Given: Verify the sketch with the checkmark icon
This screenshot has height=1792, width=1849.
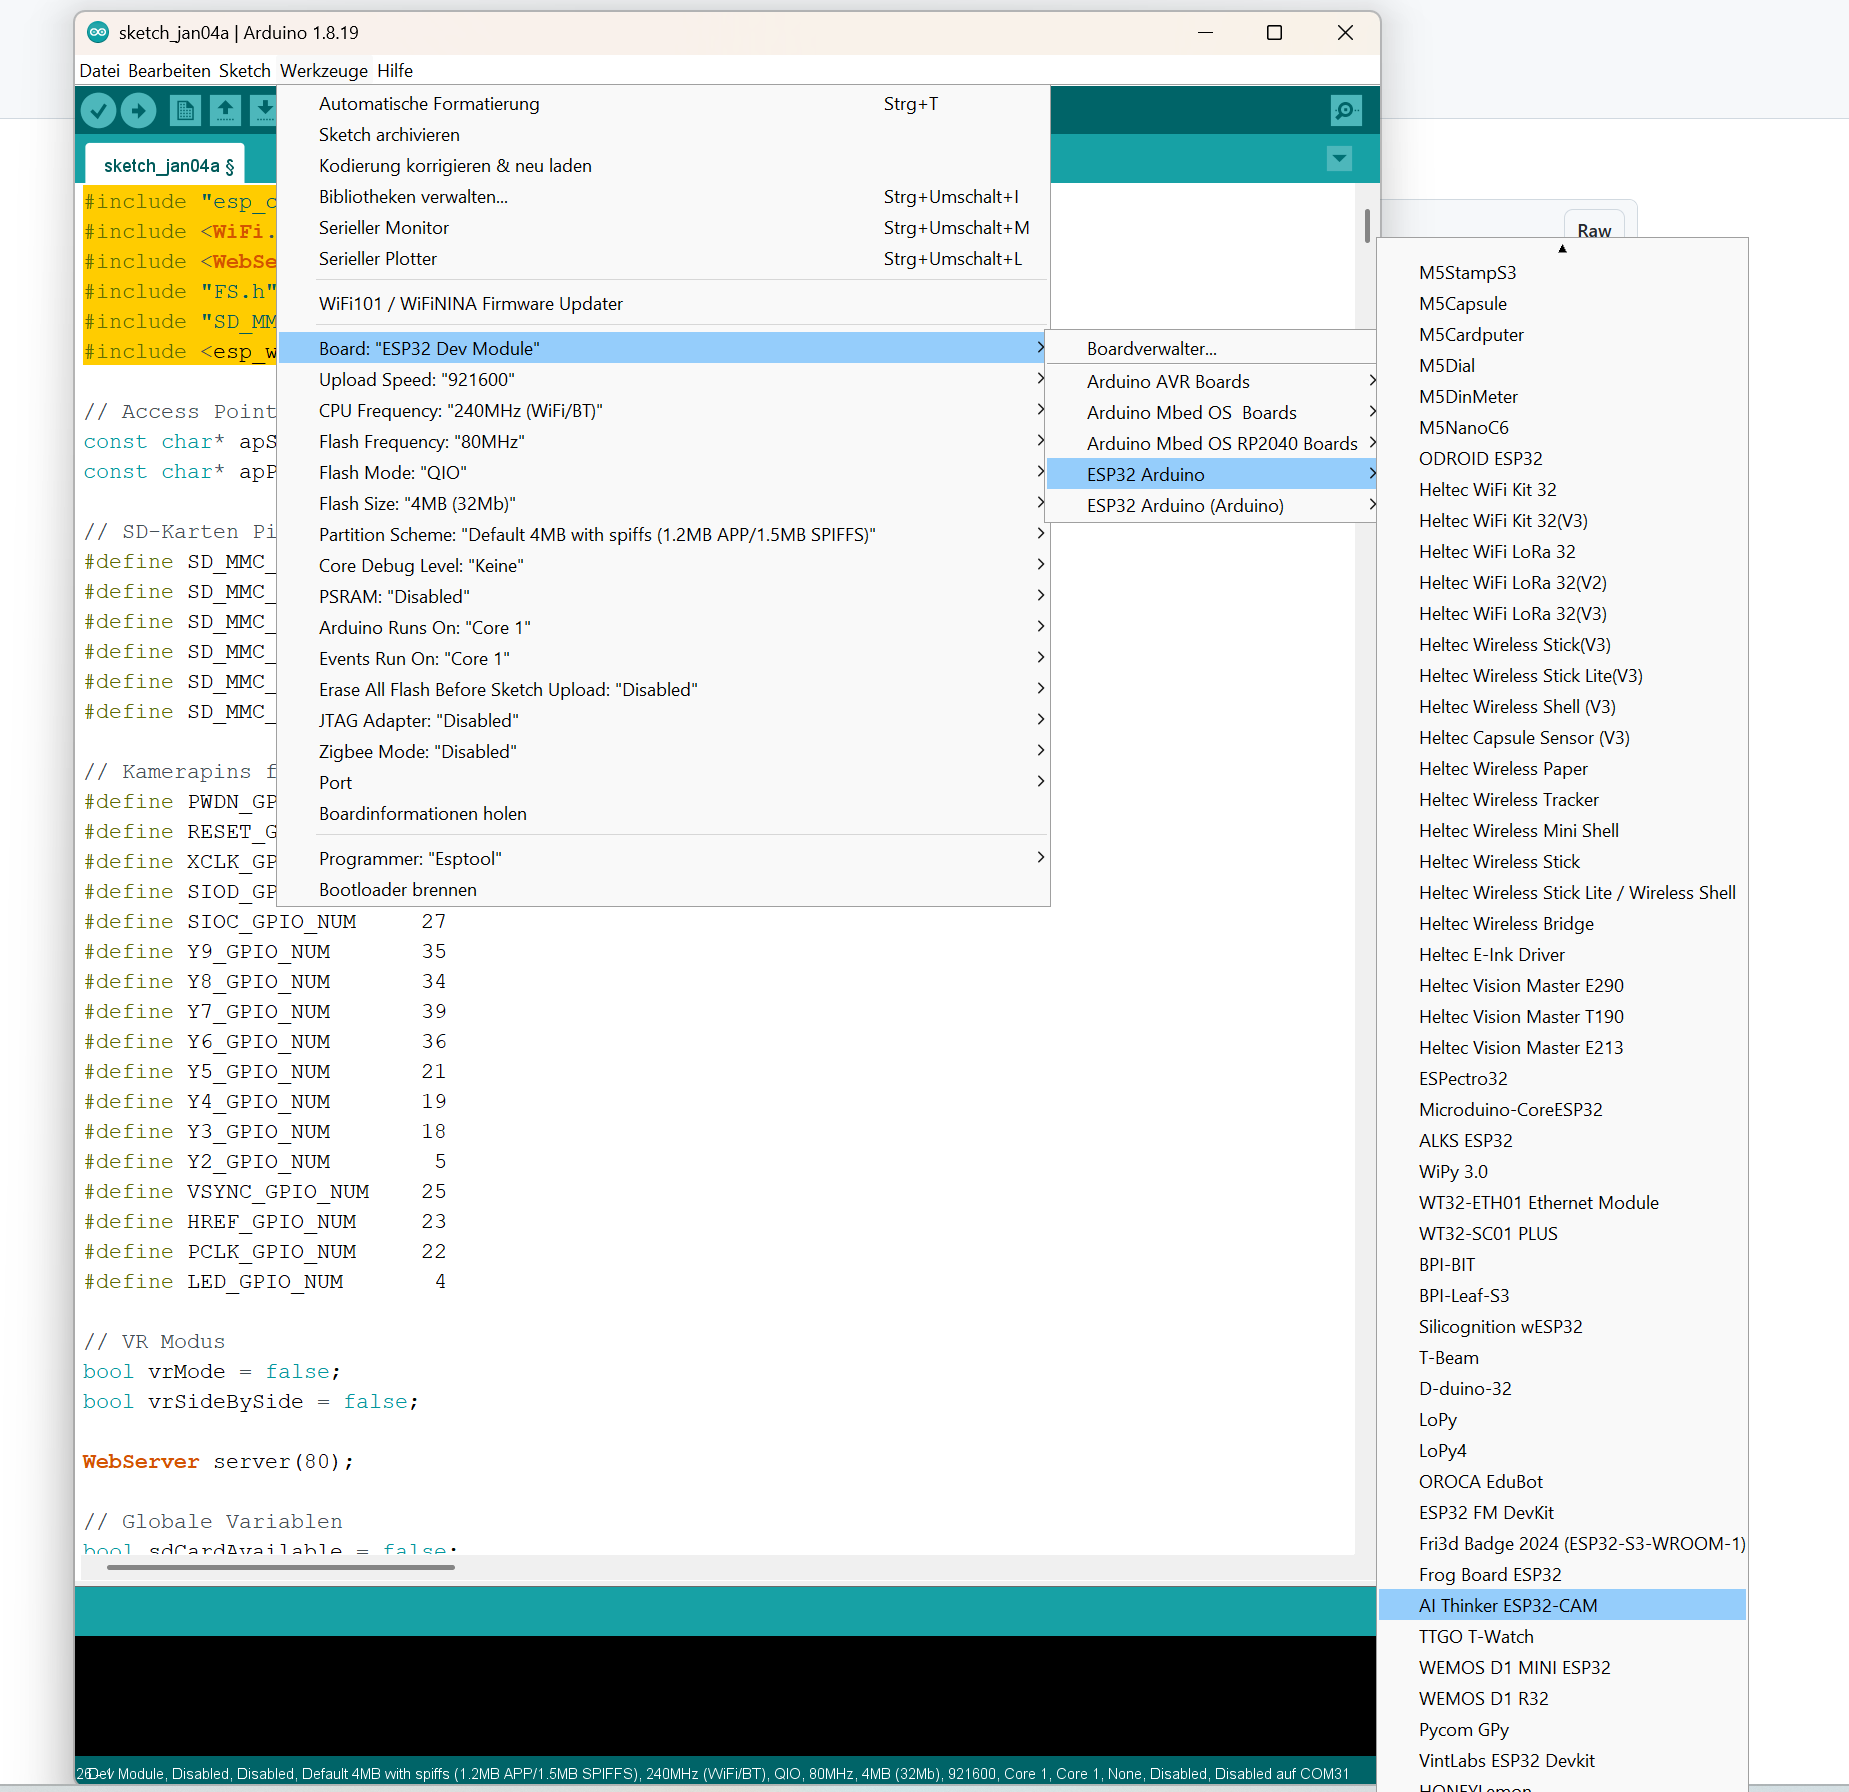Looking at the screenshot, I should pyautogui.click(x=97, y=110).
